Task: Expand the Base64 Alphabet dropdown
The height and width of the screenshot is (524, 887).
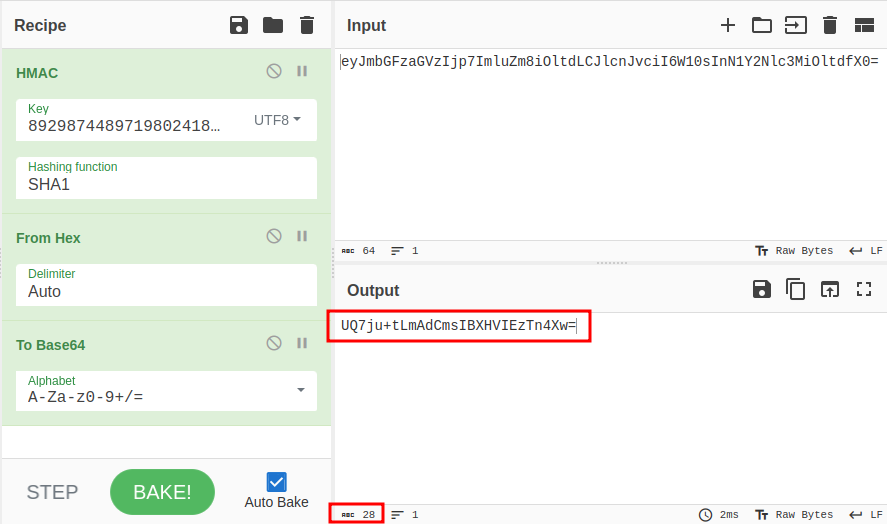Action: 301,390
